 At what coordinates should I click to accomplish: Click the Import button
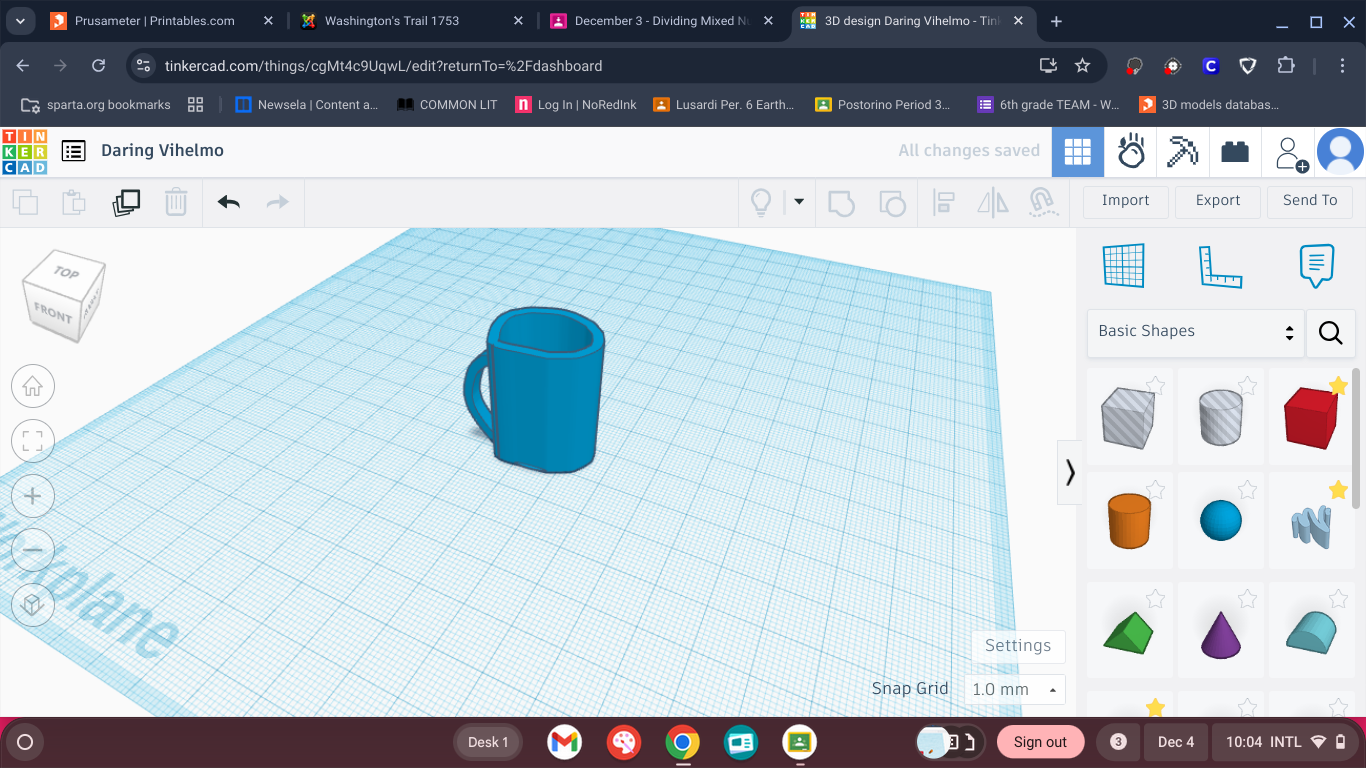pos(1126,201)
